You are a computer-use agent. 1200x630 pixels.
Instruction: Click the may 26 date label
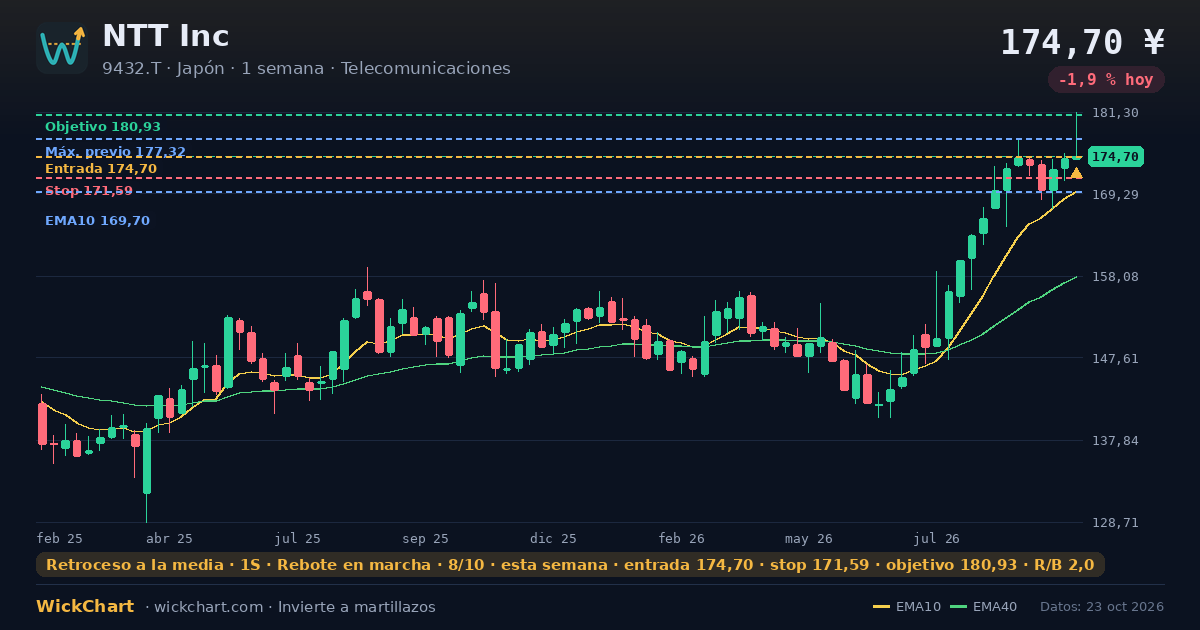[x=810, y=538]
